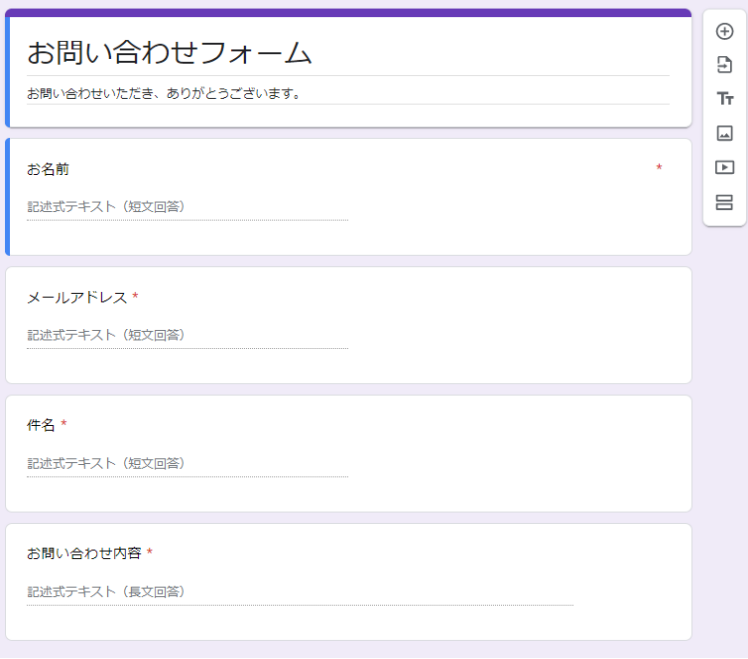
Task: Click the long answer field under お問い合わせ内容
Action: (300, 592)
